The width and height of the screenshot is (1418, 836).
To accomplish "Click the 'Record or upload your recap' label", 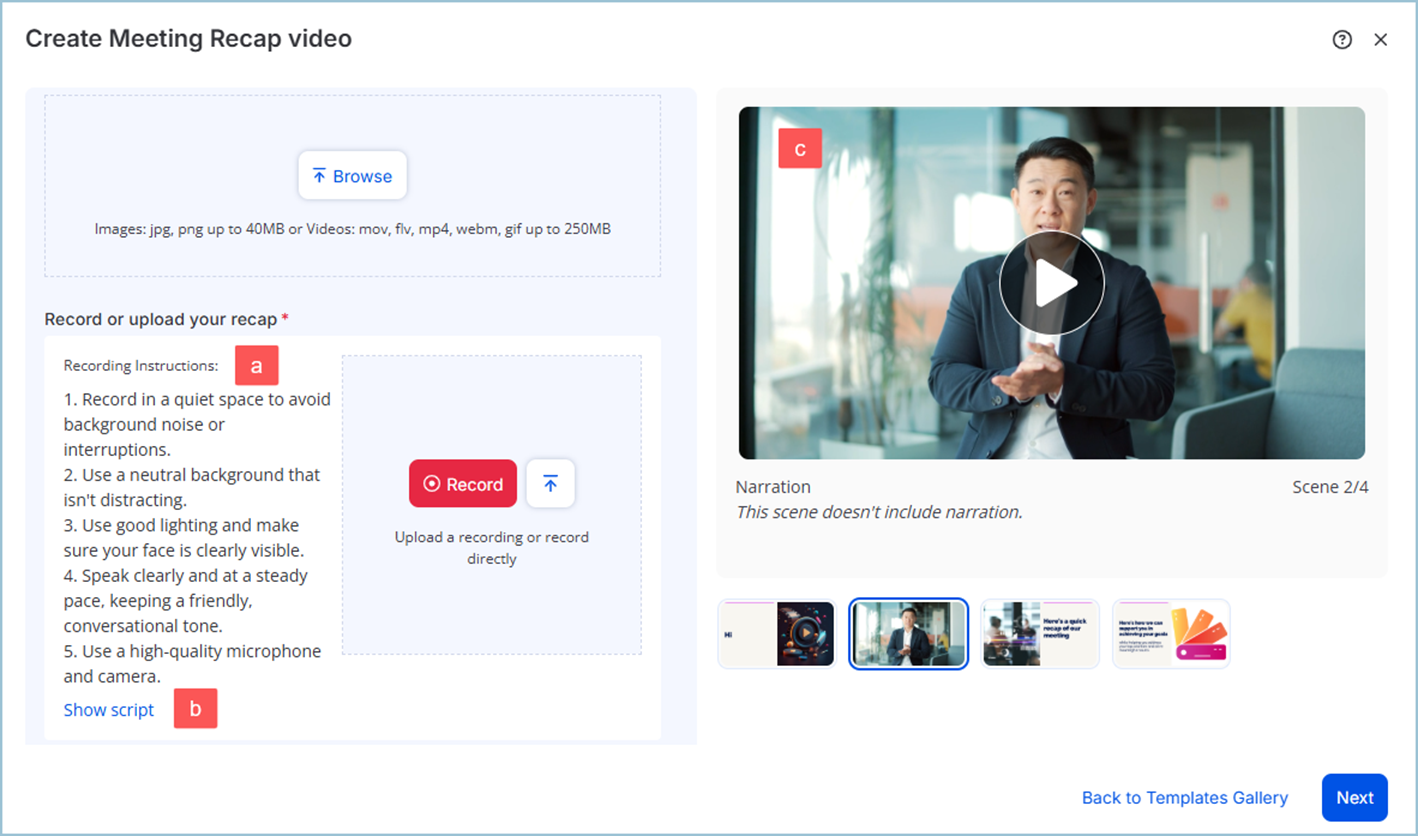I will (x=160, y=320).
